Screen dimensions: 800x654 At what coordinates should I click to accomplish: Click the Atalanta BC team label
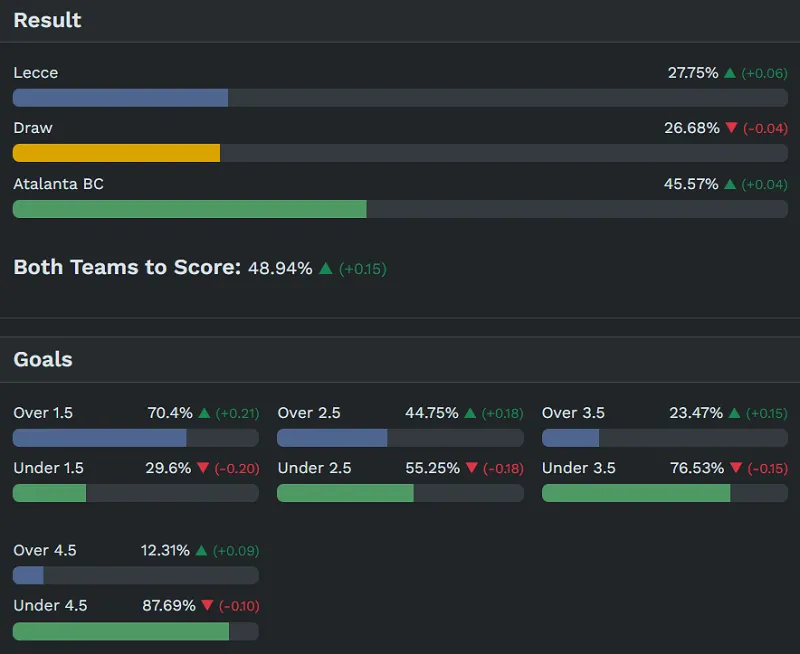click(x=58, y=184)
